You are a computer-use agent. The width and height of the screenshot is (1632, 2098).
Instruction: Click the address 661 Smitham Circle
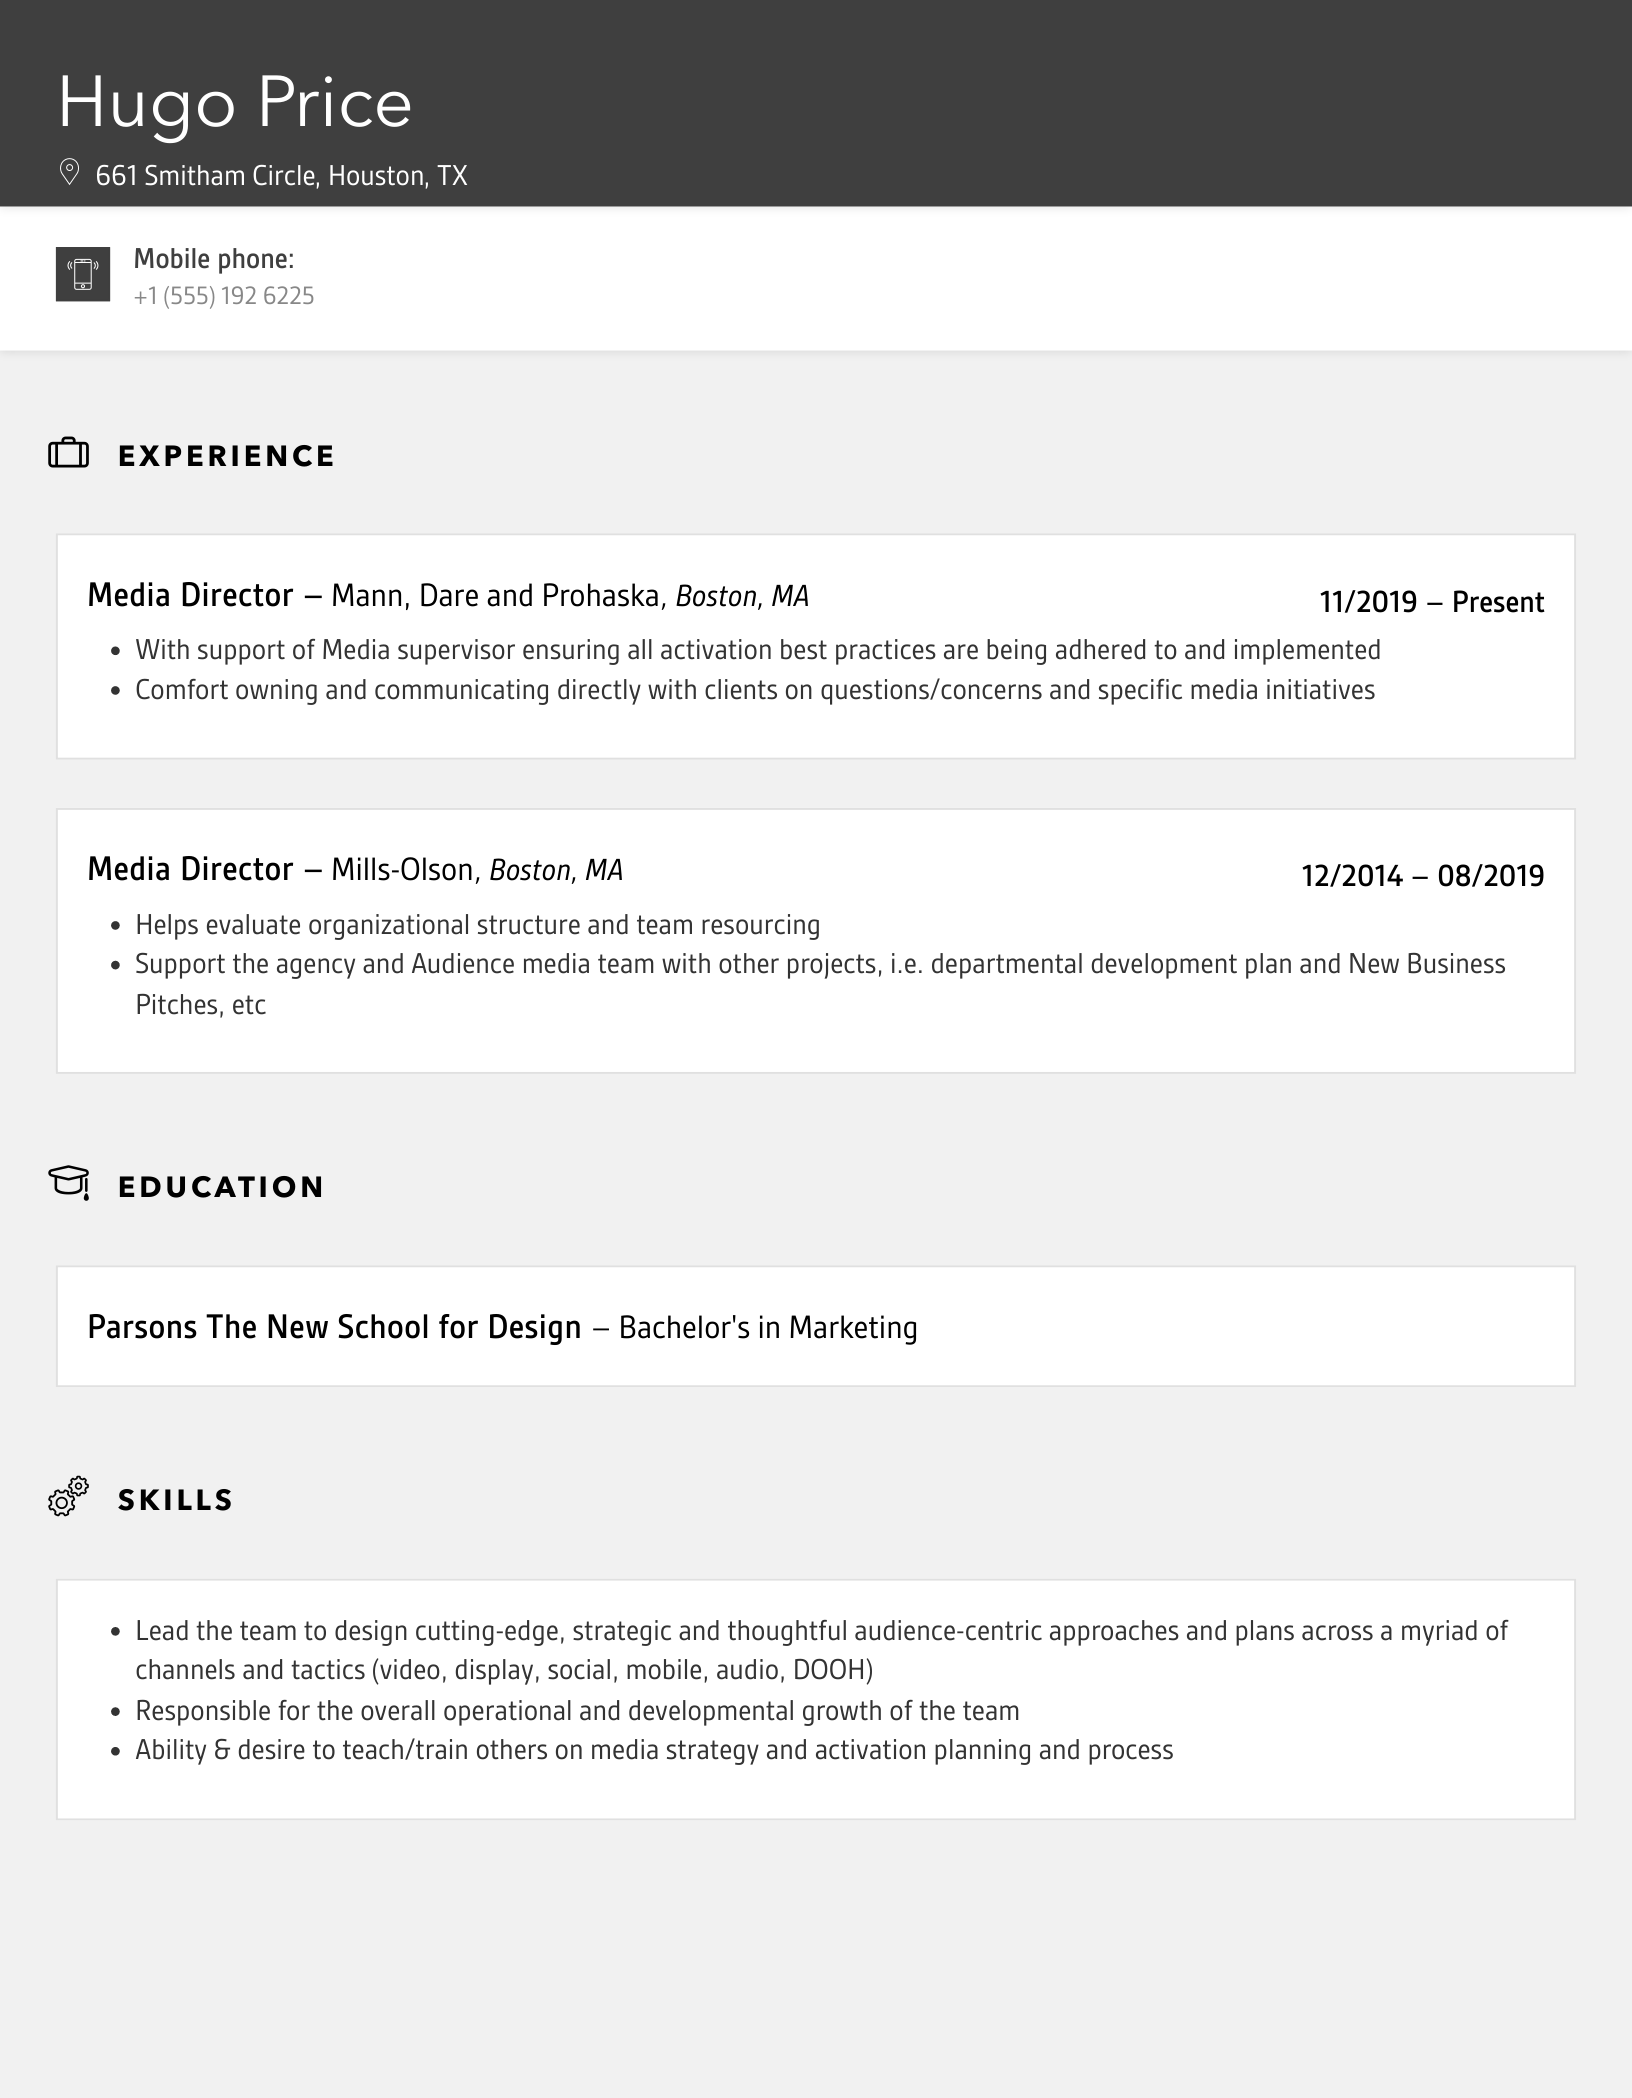[x=281, y=176]
